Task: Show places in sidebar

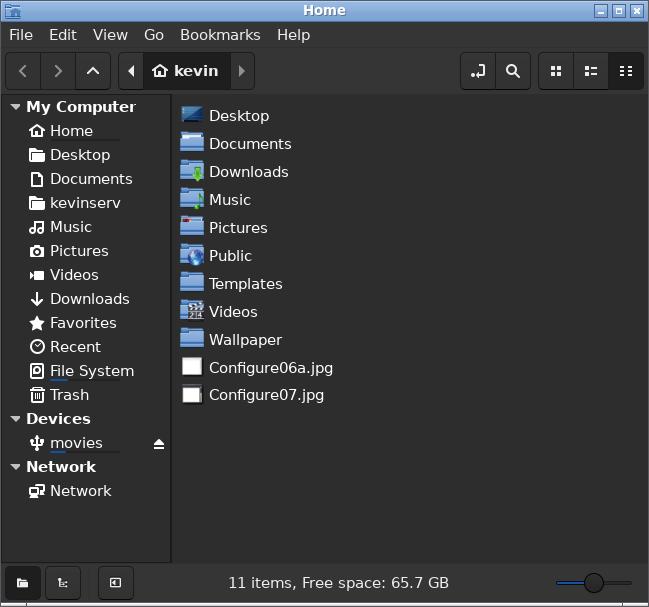Action: 23,582
